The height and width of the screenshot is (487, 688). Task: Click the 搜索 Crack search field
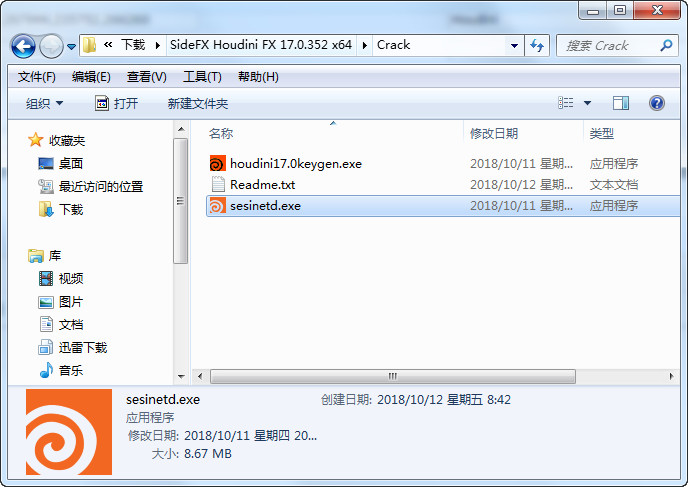[610, 45]
